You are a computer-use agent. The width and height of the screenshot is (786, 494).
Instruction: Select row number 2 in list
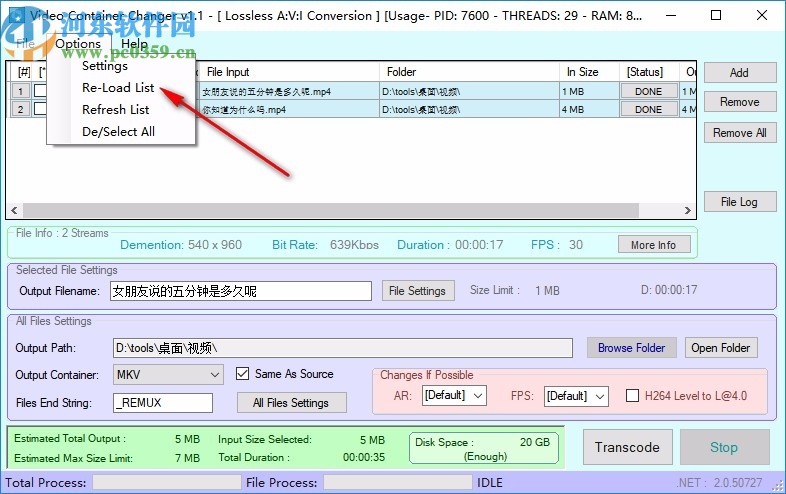click(x=21, y=109)
